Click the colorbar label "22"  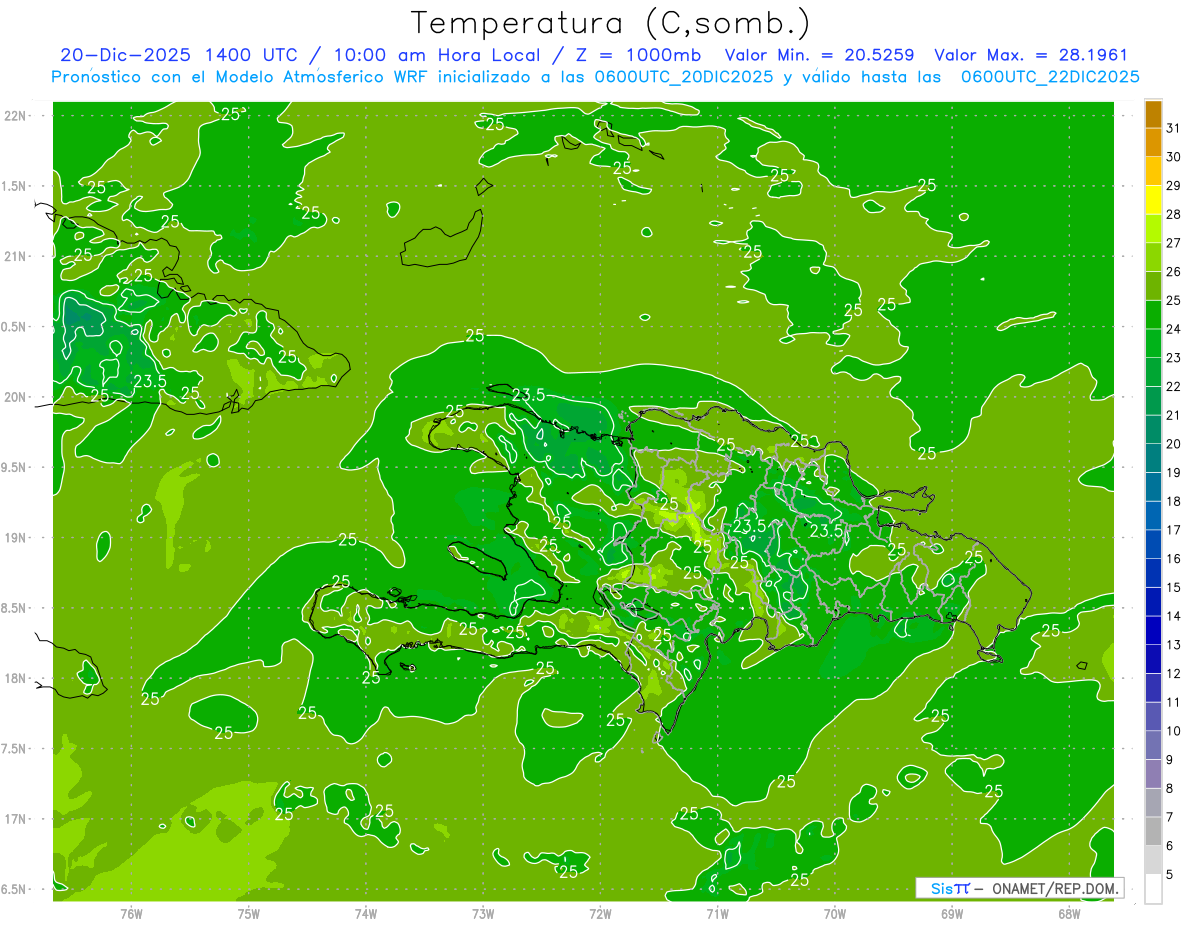pos(1174,386)
